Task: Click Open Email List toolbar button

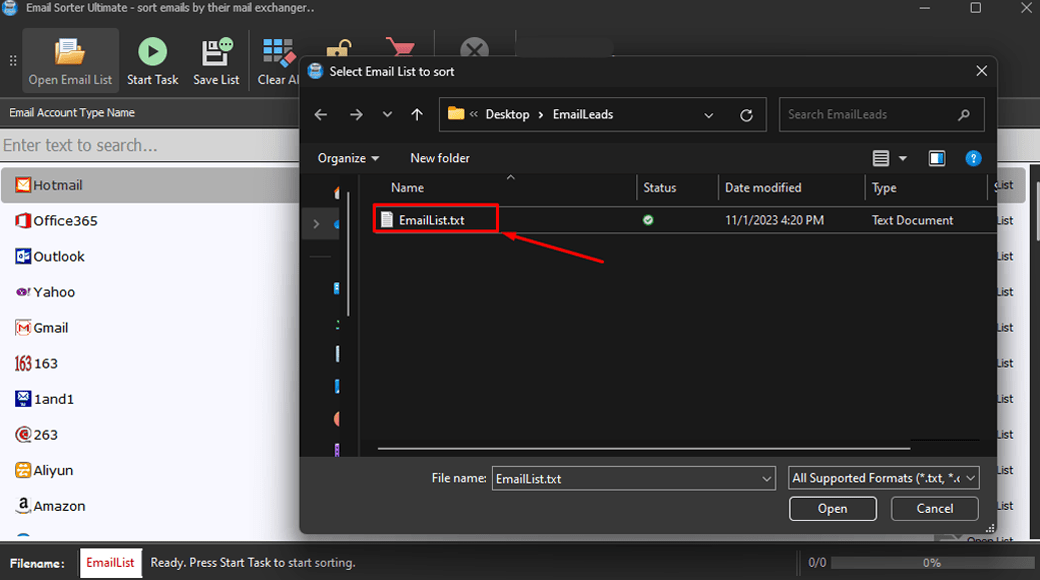Action: pos(70,62)
